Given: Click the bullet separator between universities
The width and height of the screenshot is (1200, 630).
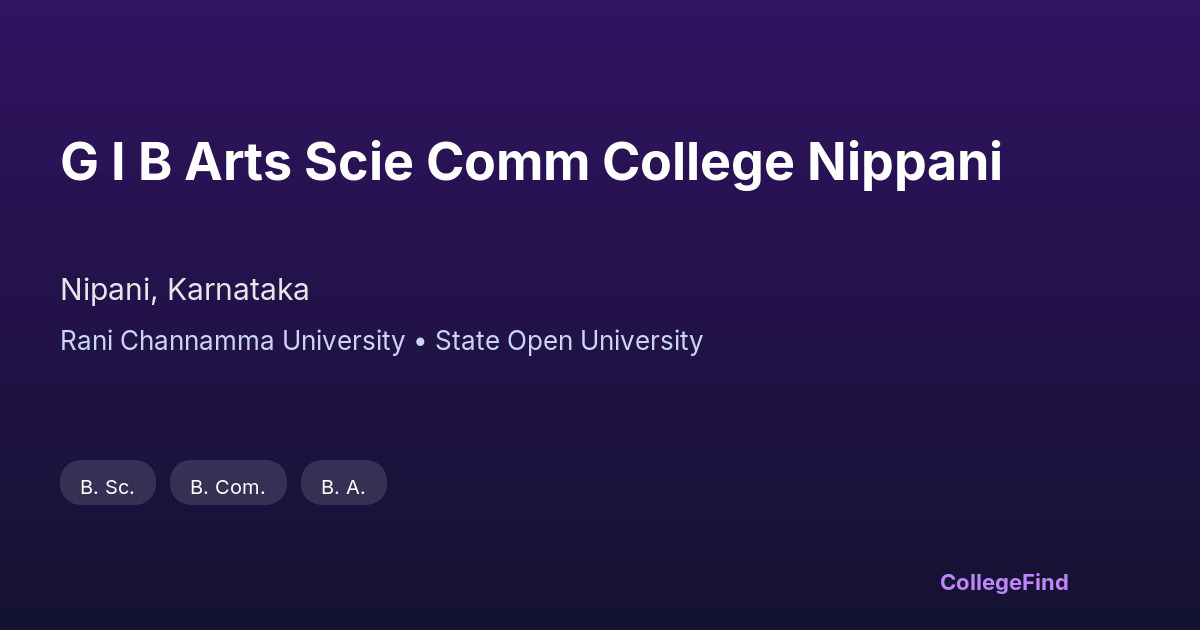Looking at the screenshot, I should (420, 342).
